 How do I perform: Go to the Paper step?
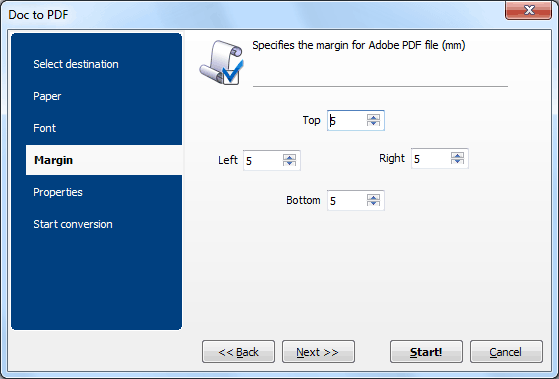[x=47, y=96]
